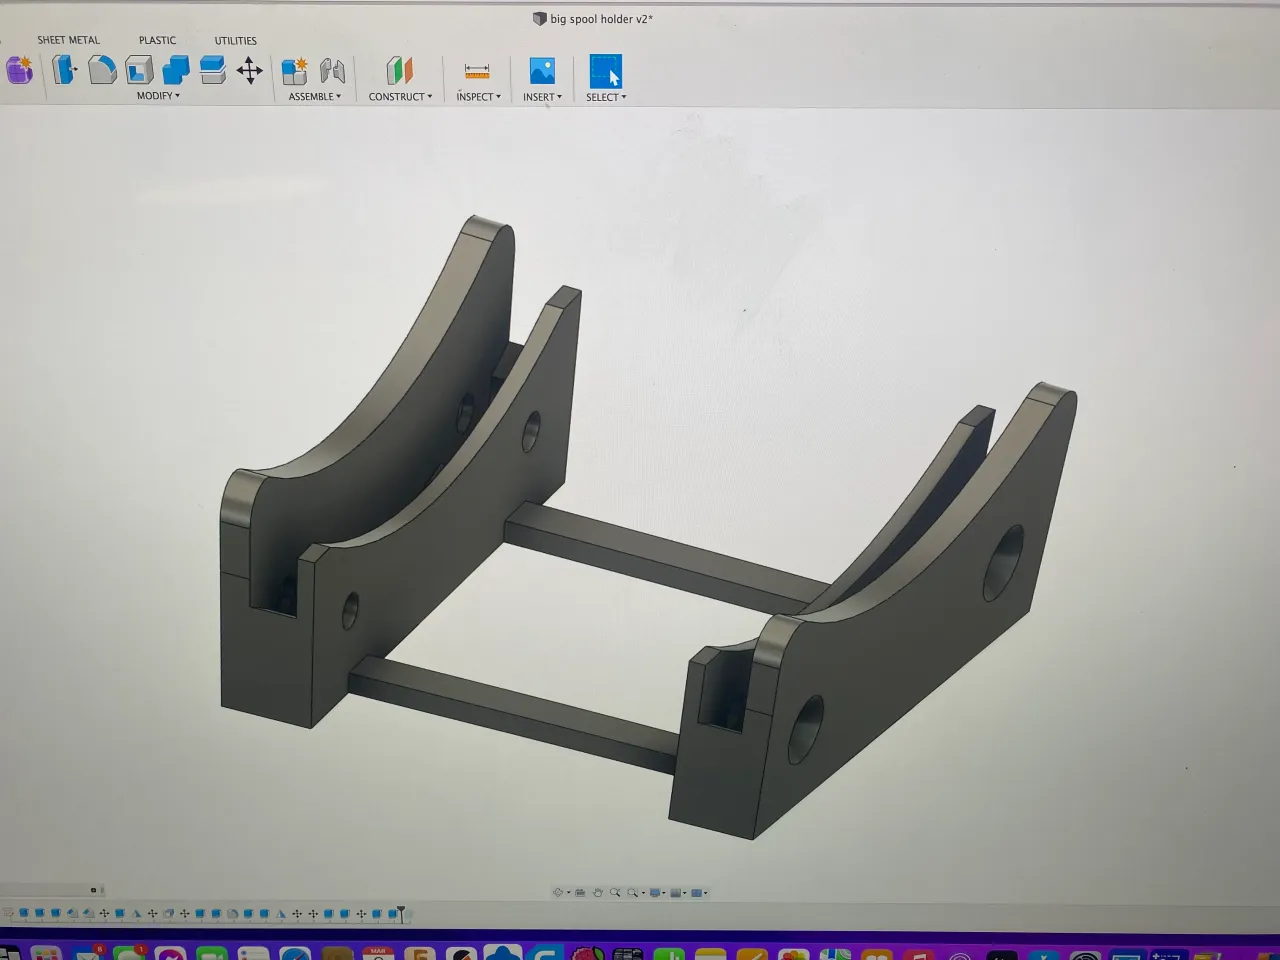Select the Shell tool icon

click(139, 70)
